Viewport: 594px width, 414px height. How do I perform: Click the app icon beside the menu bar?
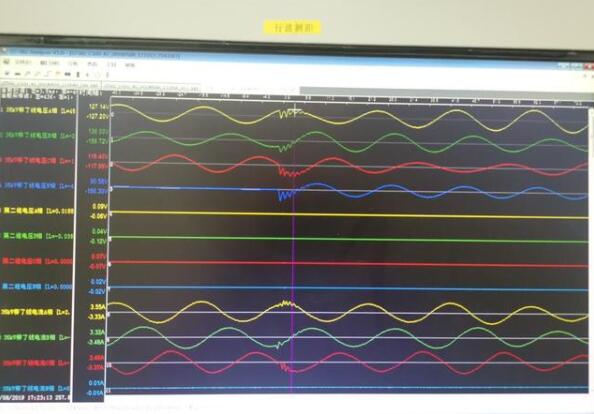[6, 62]
